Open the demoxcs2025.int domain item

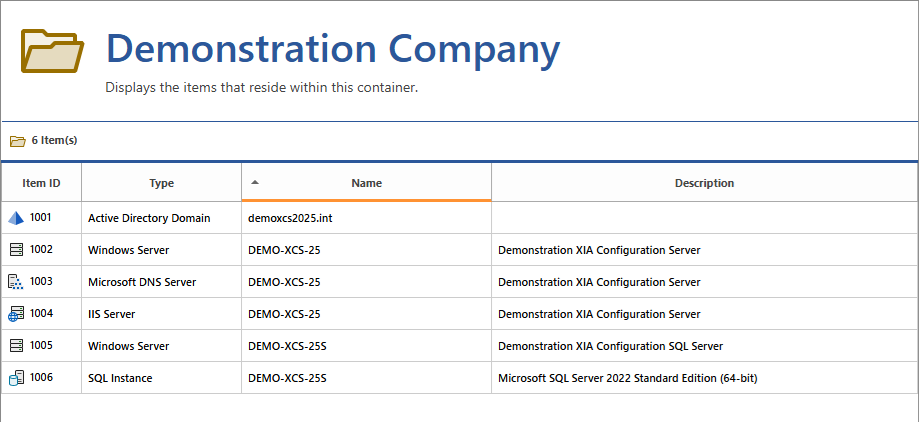tap(289, 218)
